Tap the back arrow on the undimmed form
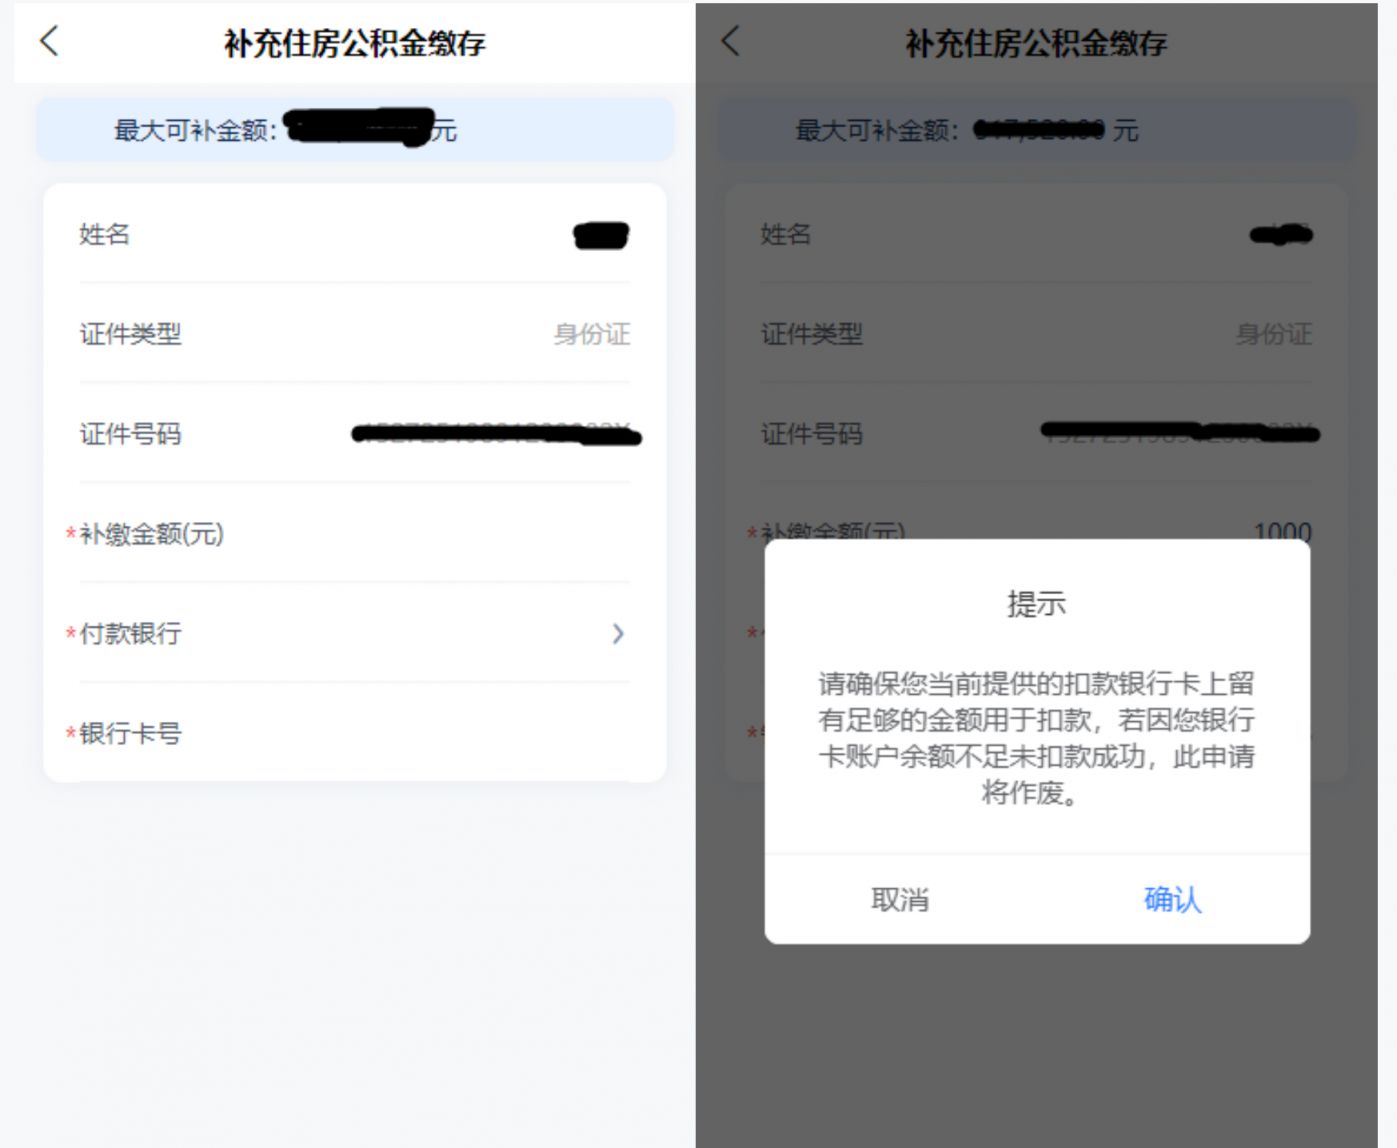1397x1148 pixels. click(x=49, y=41)
